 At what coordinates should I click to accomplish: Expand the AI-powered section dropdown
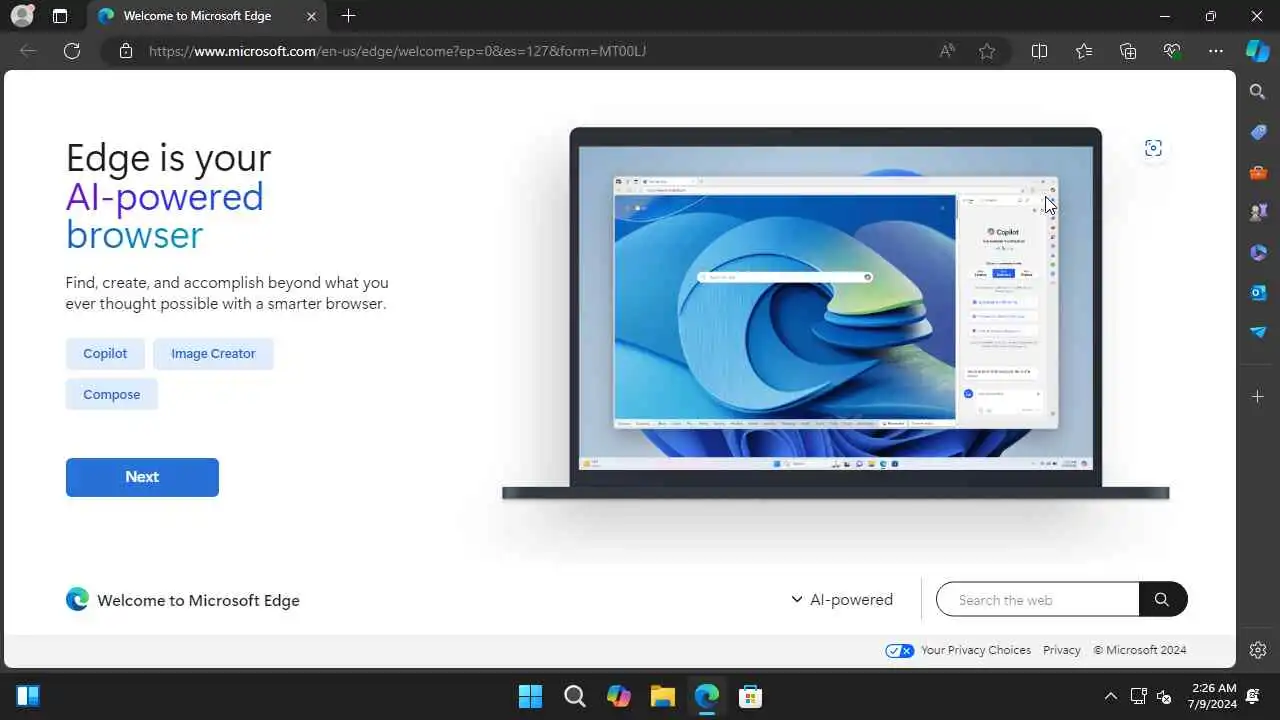842,600
